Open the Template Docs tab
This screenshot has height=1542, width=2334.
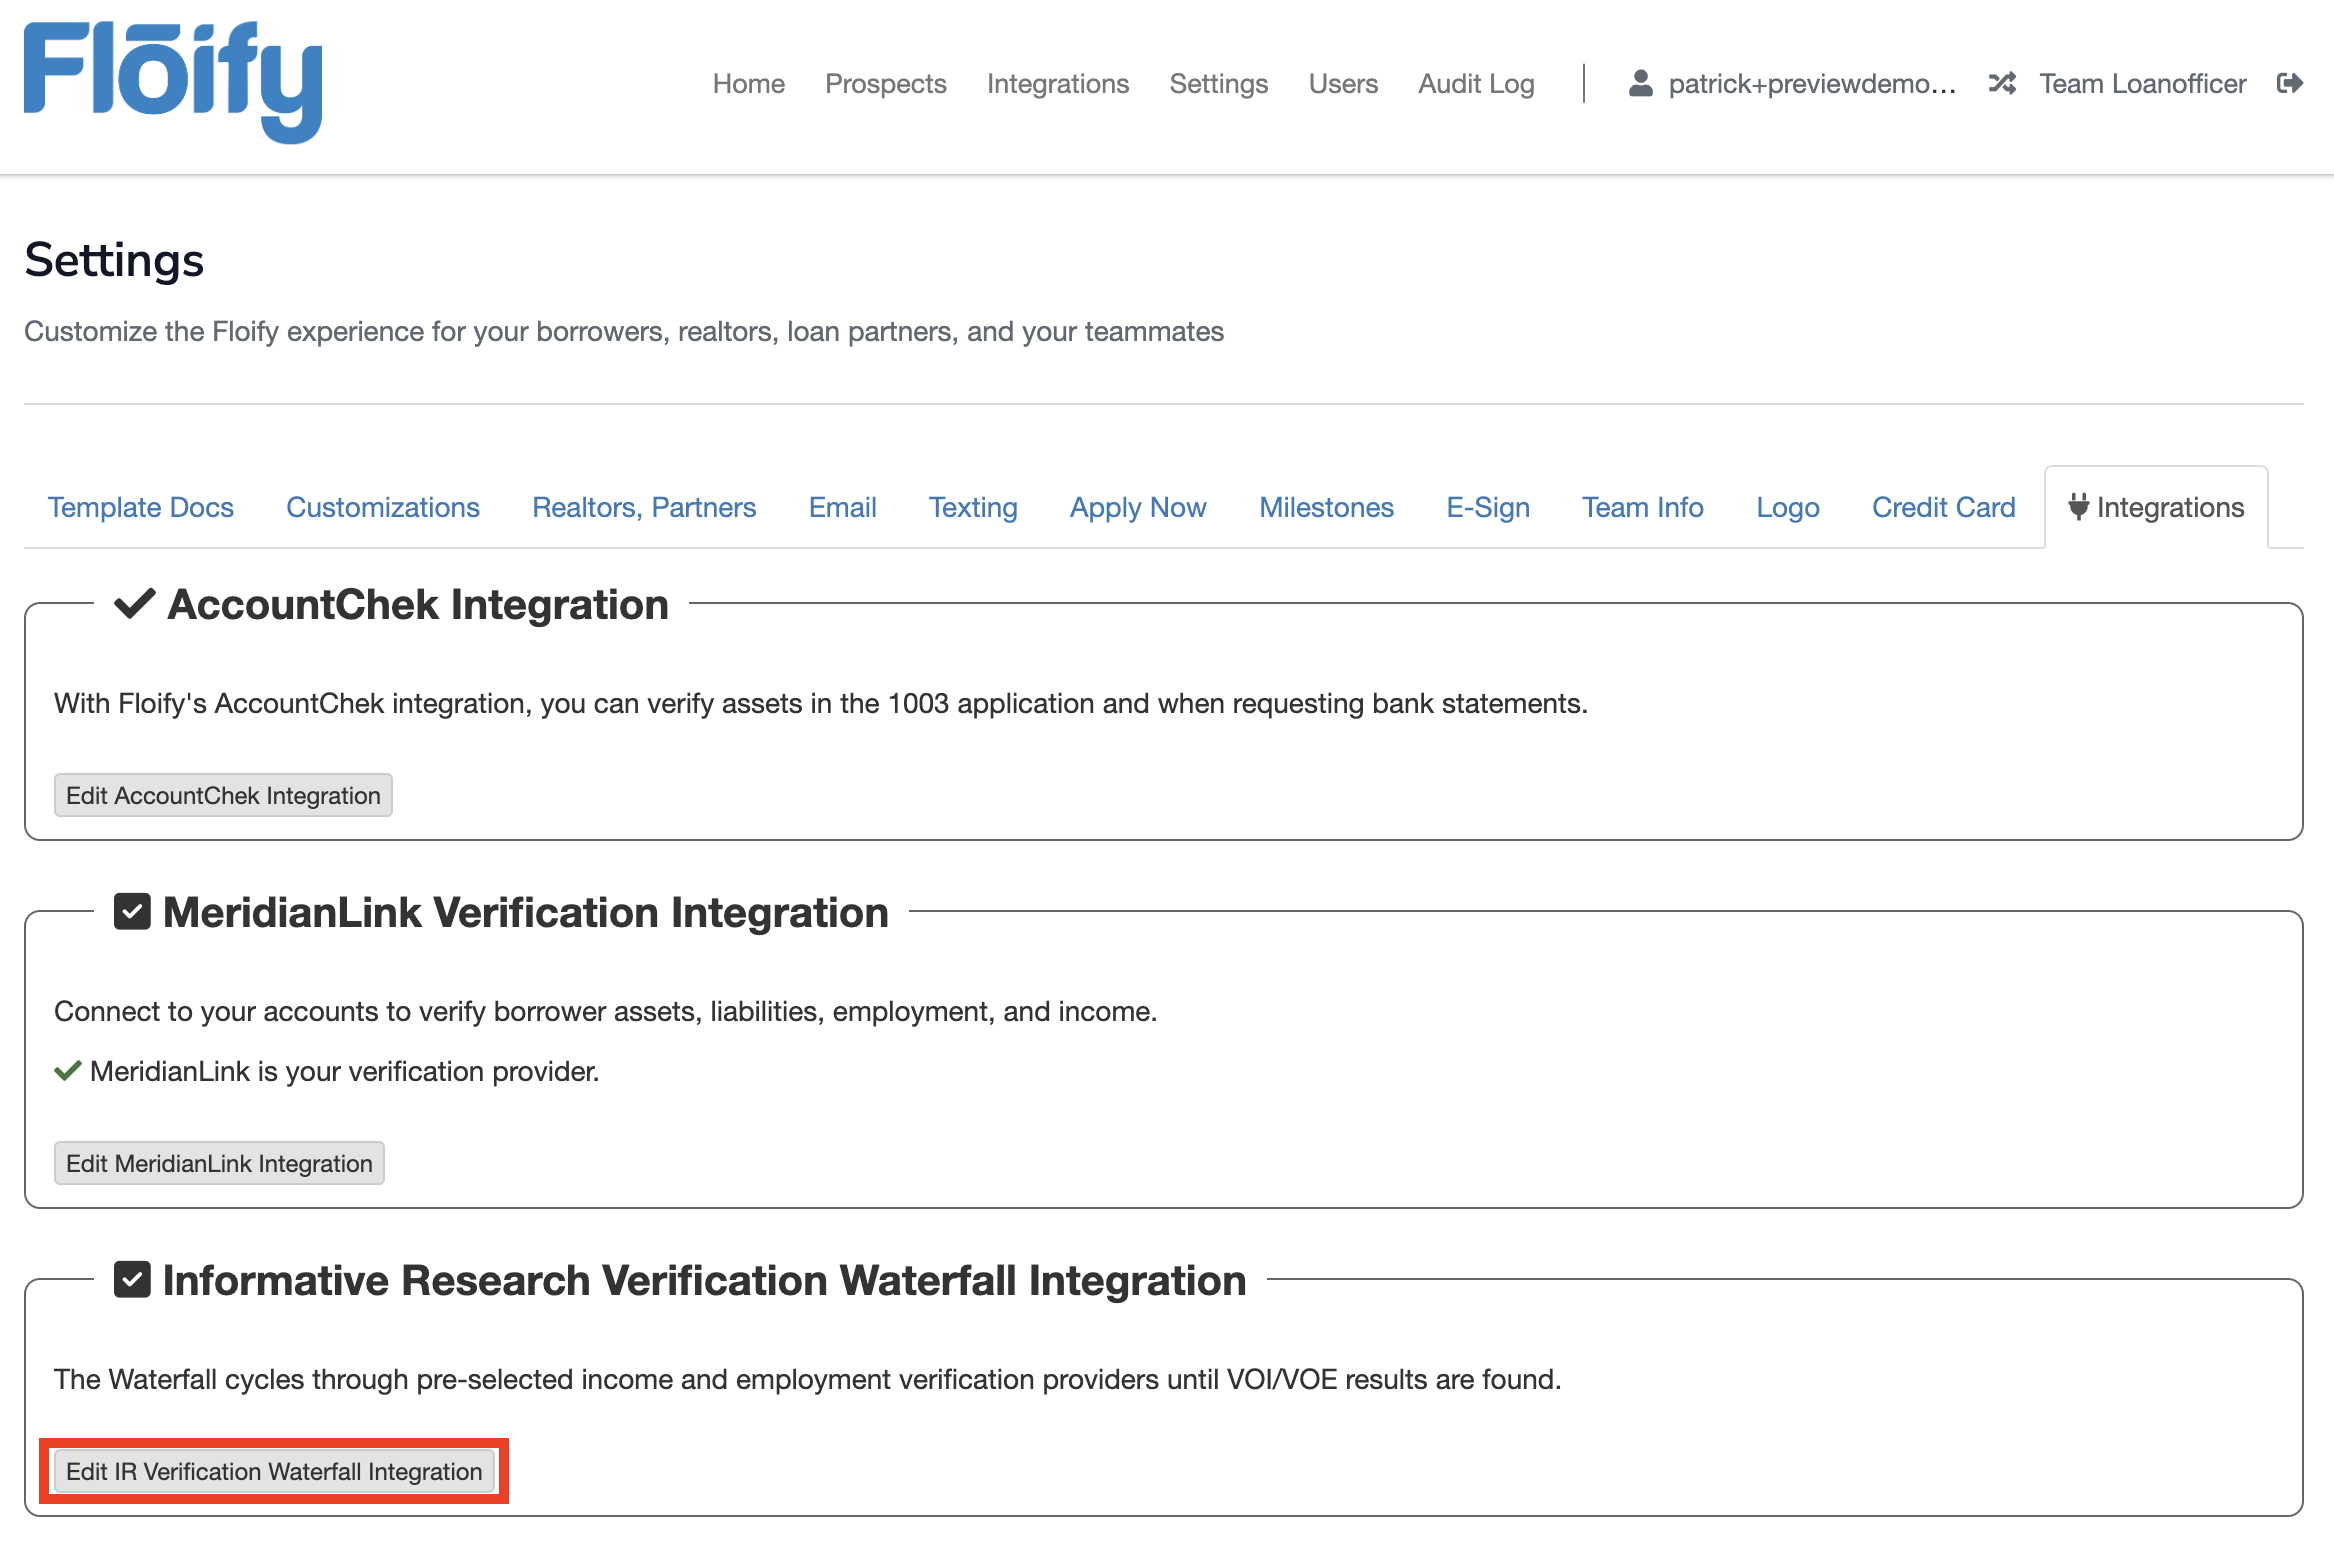(140, 507)
